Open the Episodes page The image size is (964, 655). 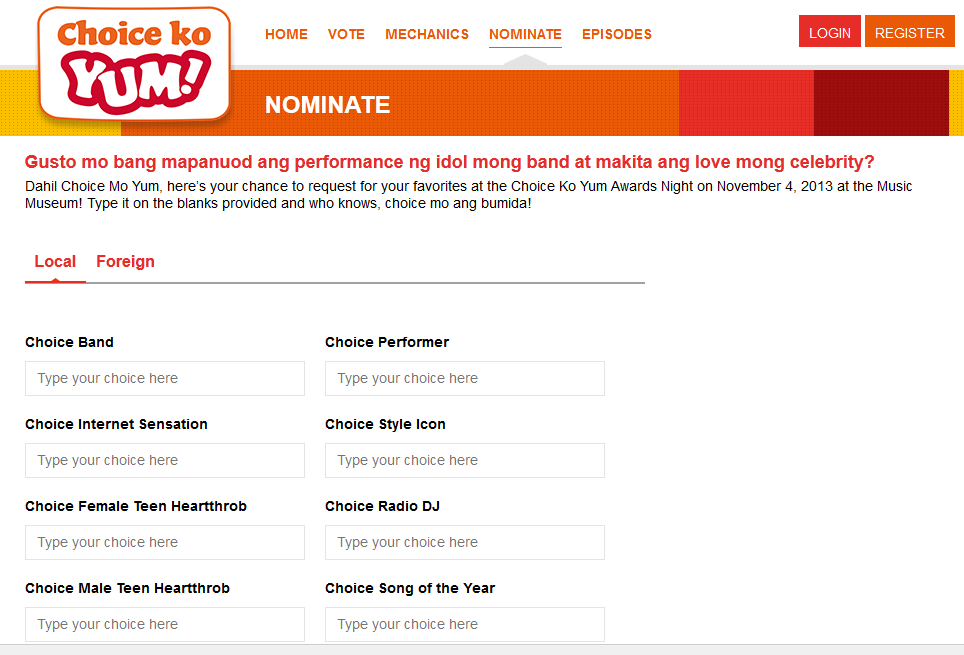617,34
